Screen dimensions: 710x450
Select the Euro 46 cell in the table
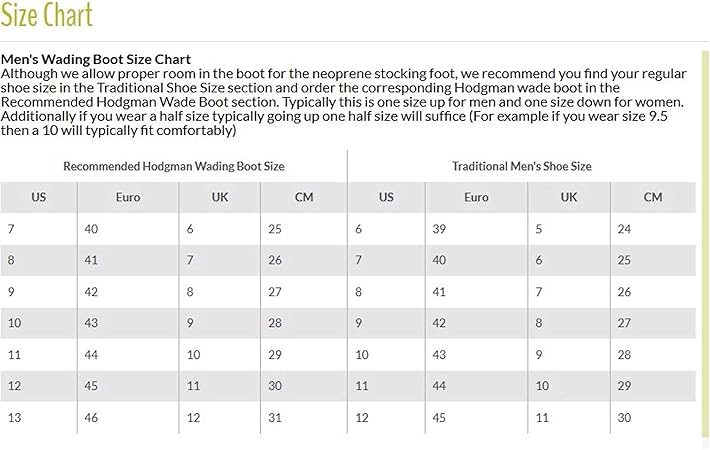click(92, 416)
